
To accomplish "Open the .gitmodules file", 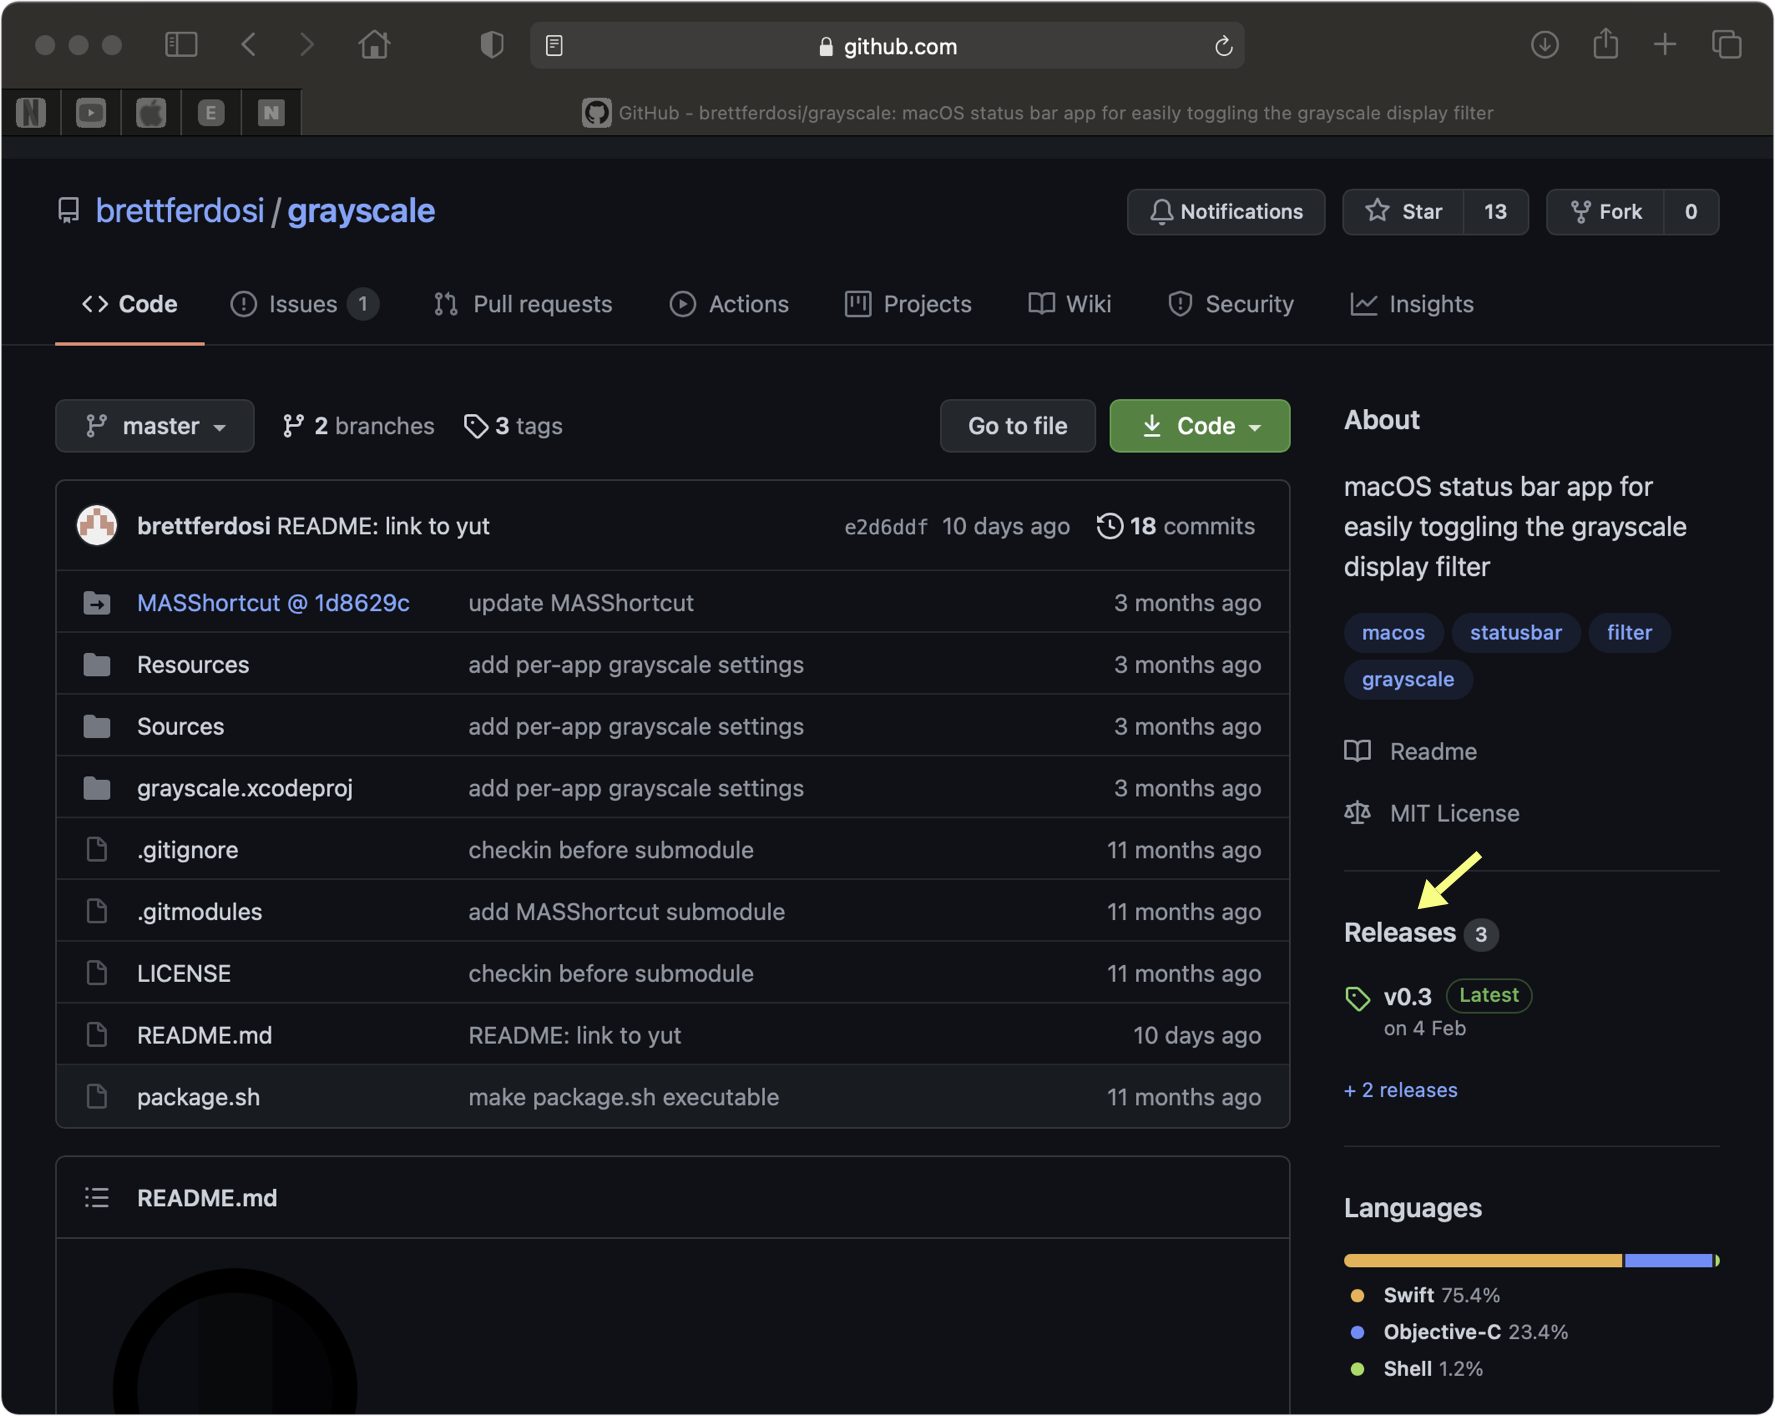I will coord(200,912).
